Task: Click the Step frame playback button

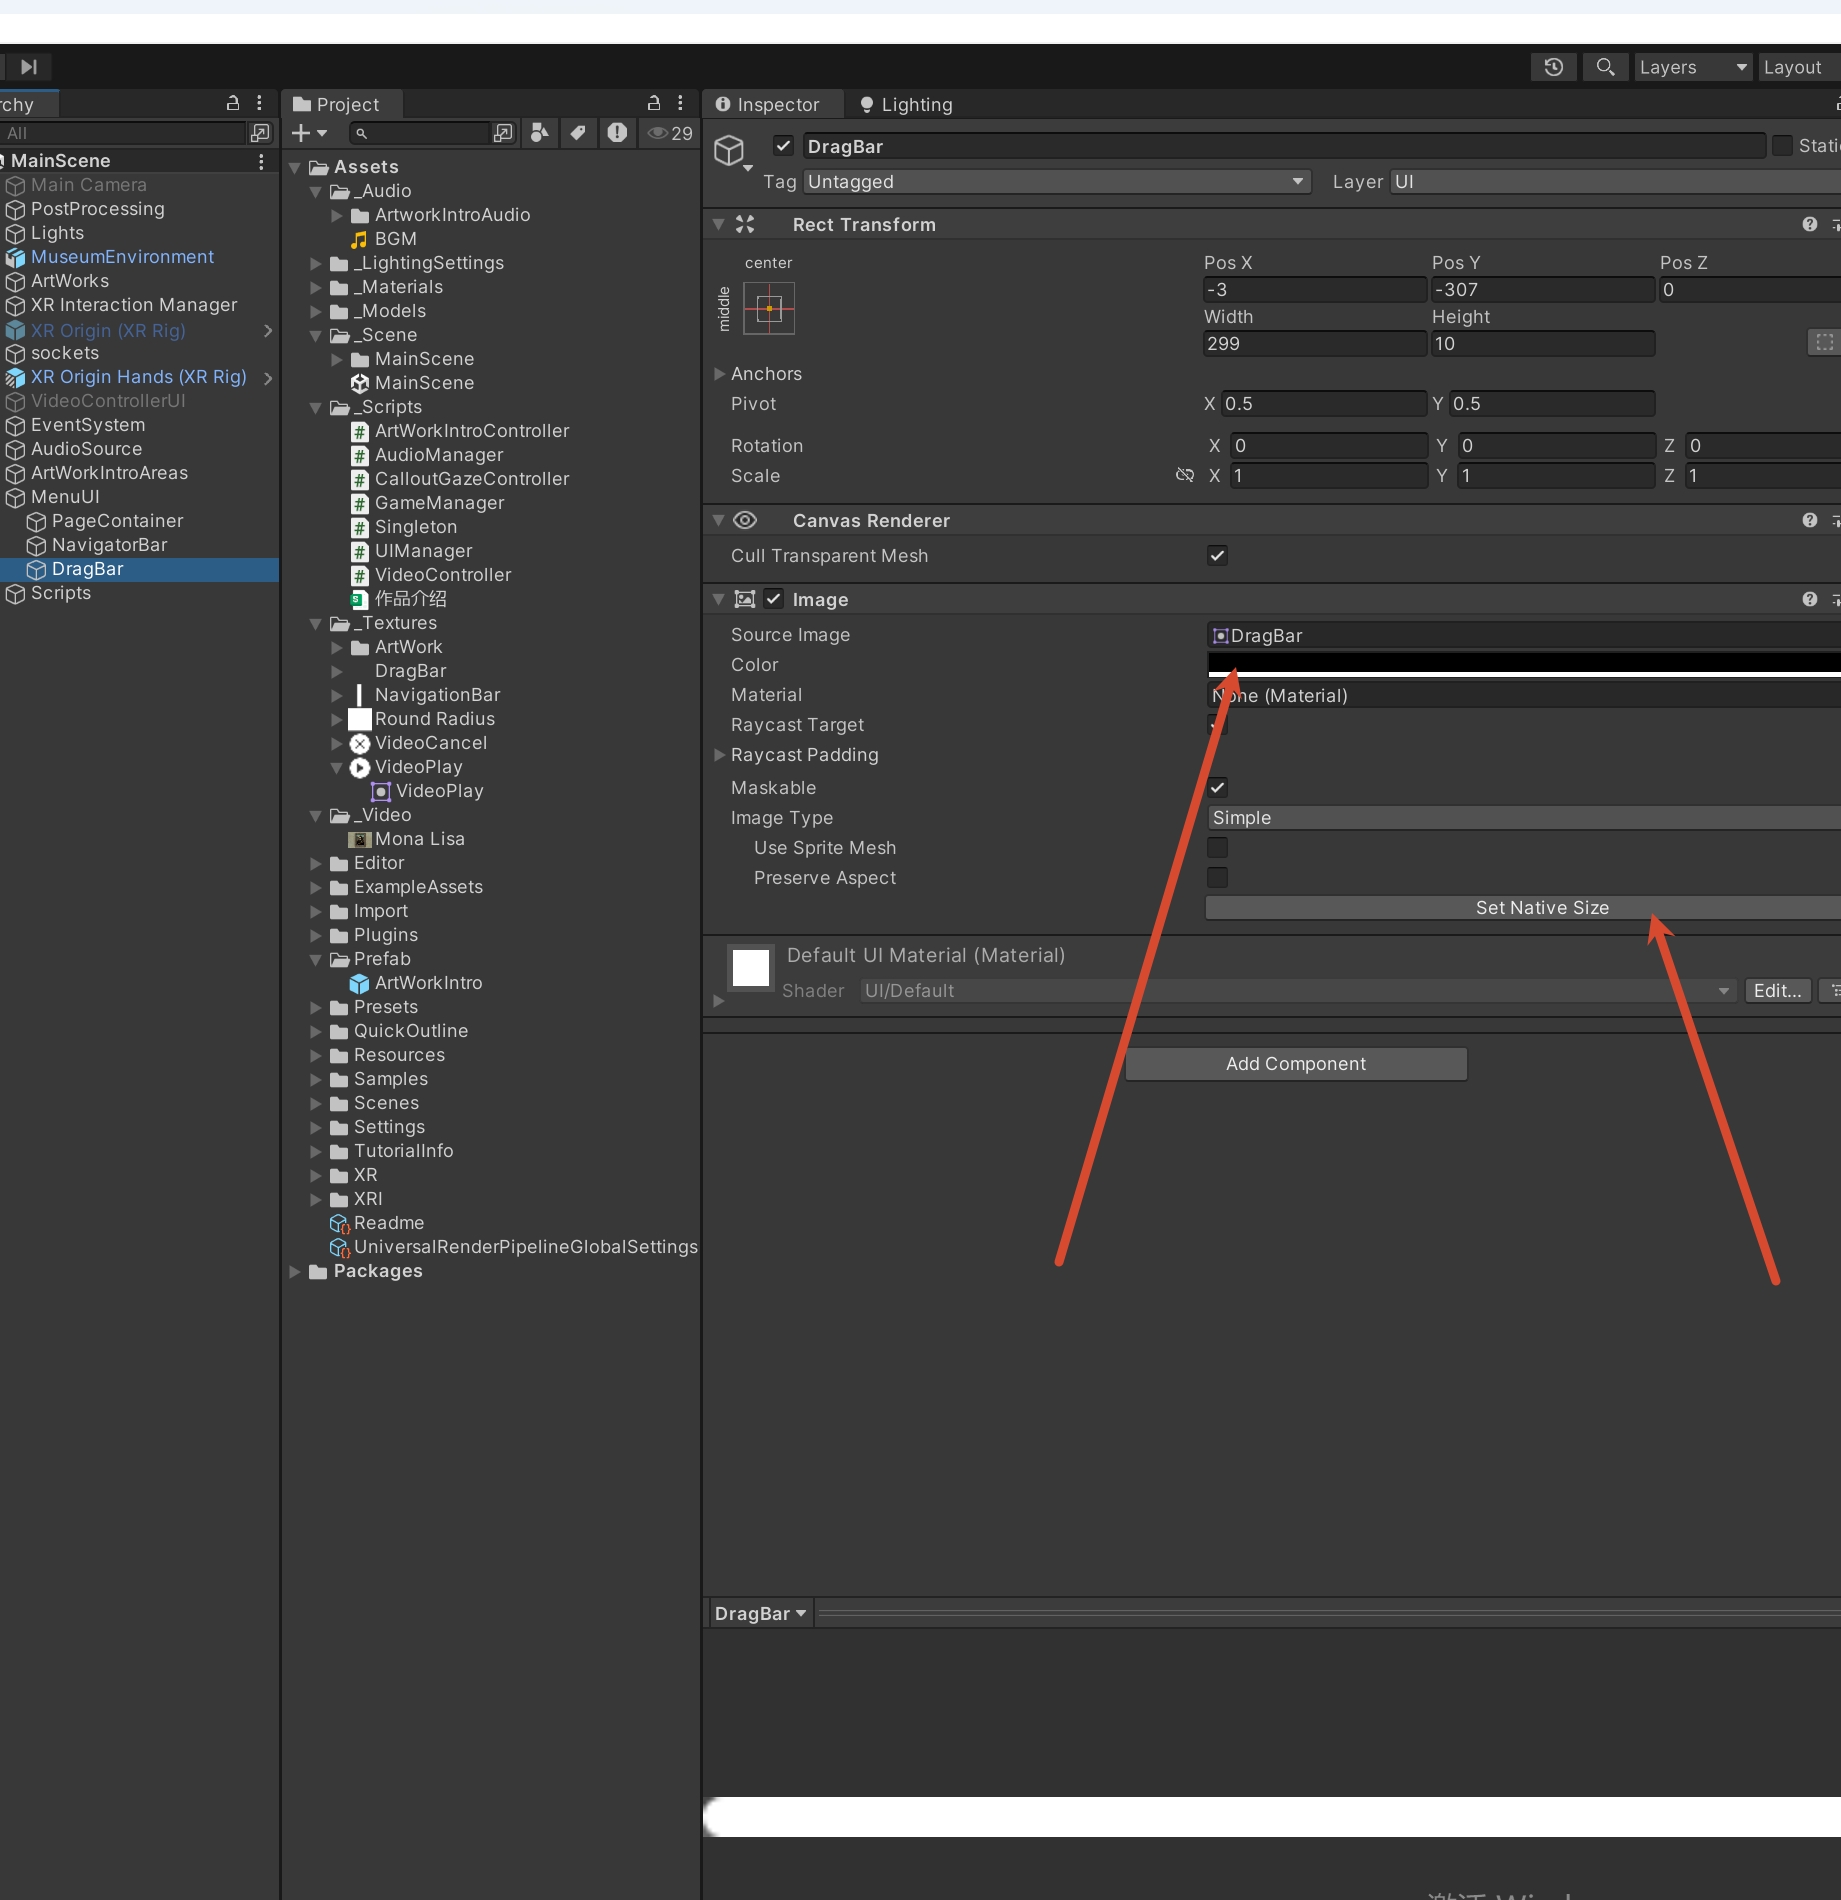Action: click(28, 67)
